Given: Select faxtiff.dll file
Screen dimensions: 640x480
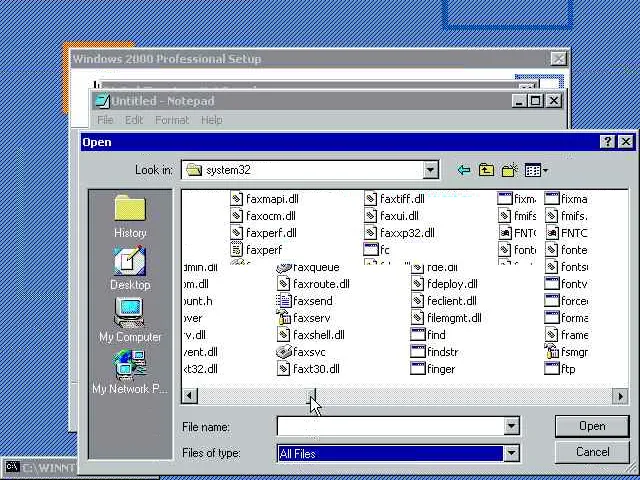Looking at the screenshot, I should coord(394,199).
